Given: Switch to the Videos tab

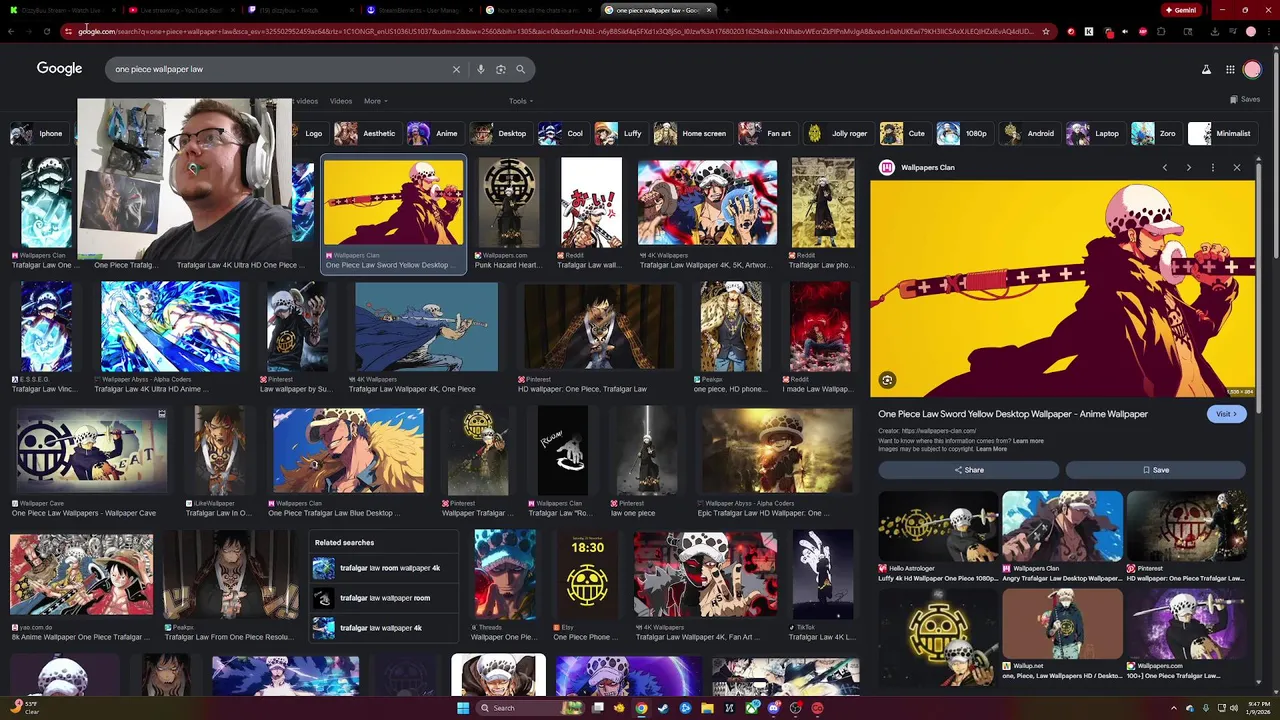Looking at the screenshot, I should click(x=341, y=101).
